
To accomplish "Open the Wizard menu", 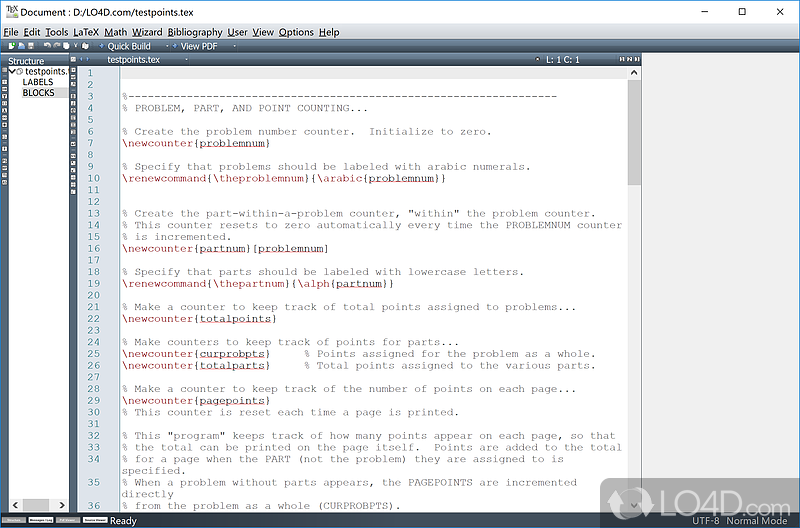I will coord(147,32).
